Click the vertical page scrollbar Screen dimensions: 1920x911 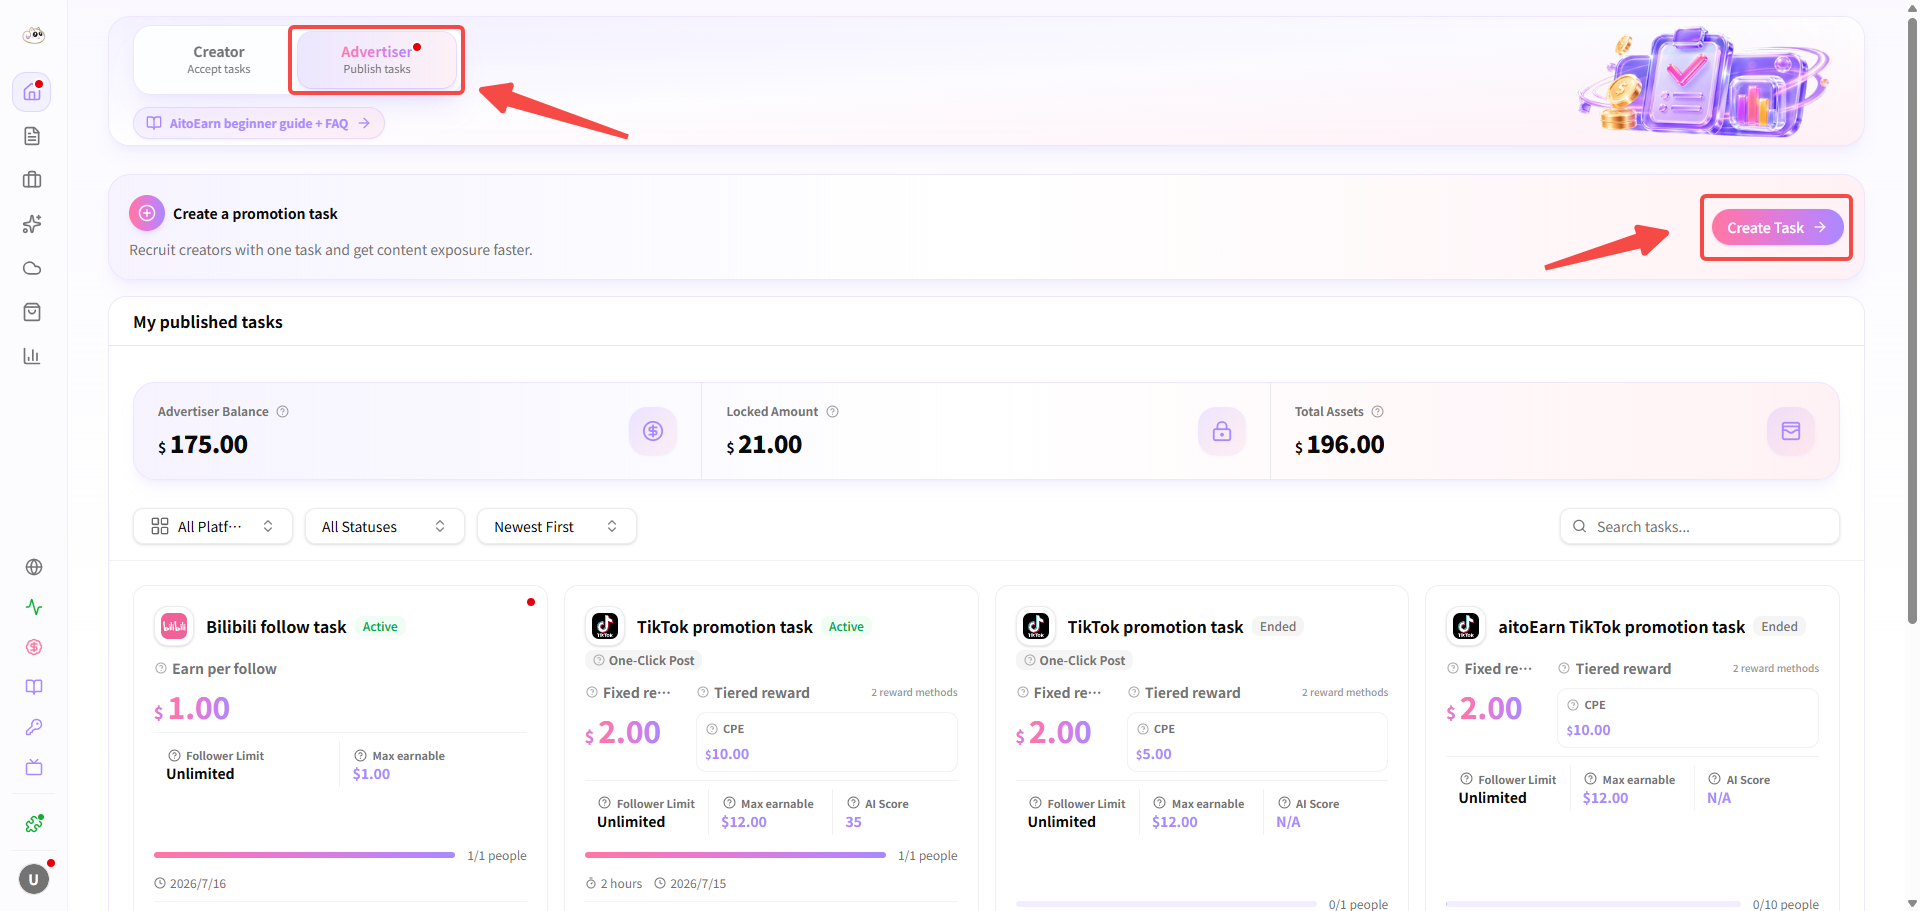[1912, 320]
